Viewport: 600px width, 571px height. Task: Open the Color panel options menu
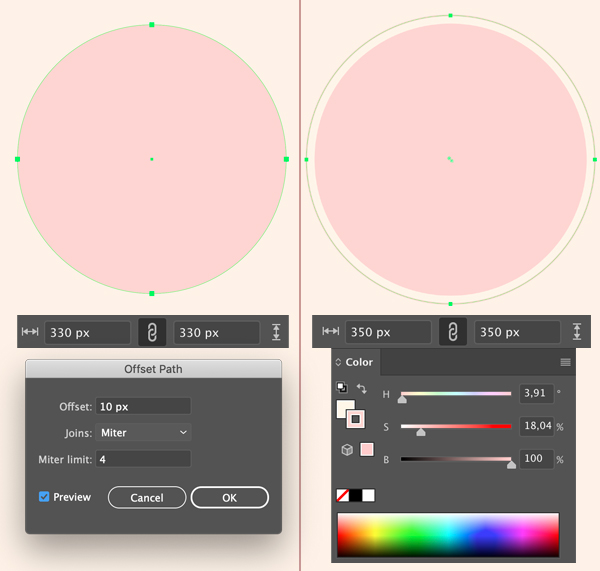565,362
